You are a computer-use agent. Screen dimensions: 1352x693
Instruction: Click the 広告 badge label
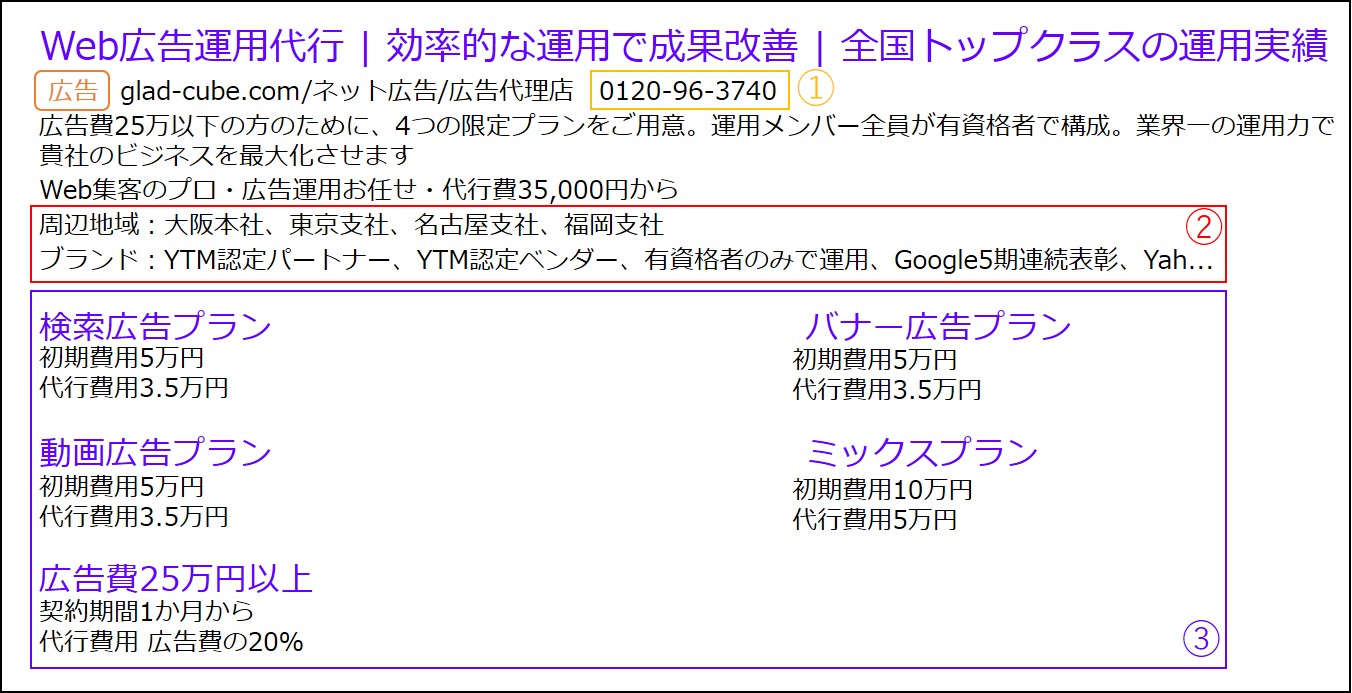tap(73, 91)
